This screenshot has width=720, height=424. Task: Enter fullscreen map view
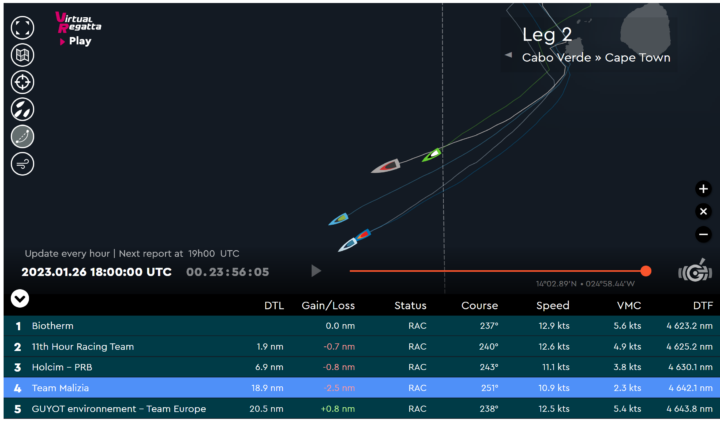[22, 28]
